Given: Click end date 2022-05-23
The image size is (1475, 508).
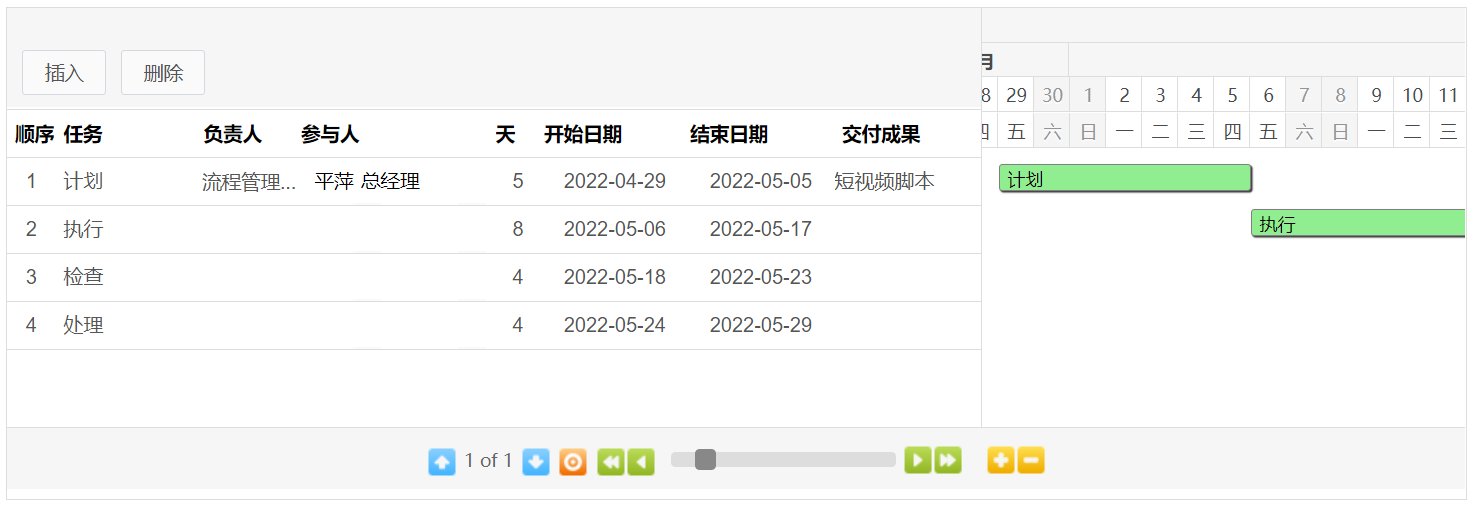Looking at the screenshot, I should click(761, 277).
